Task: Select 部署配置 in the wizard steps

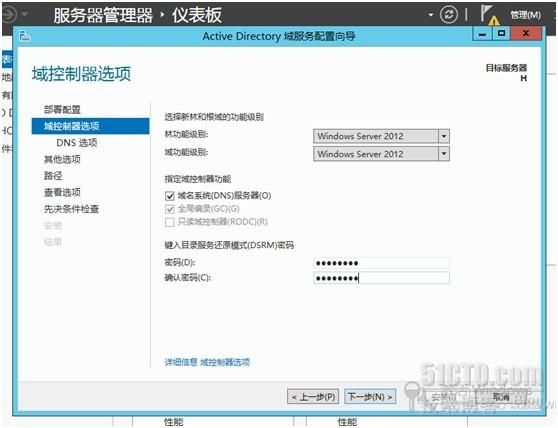Action: [x=62, y=110]
